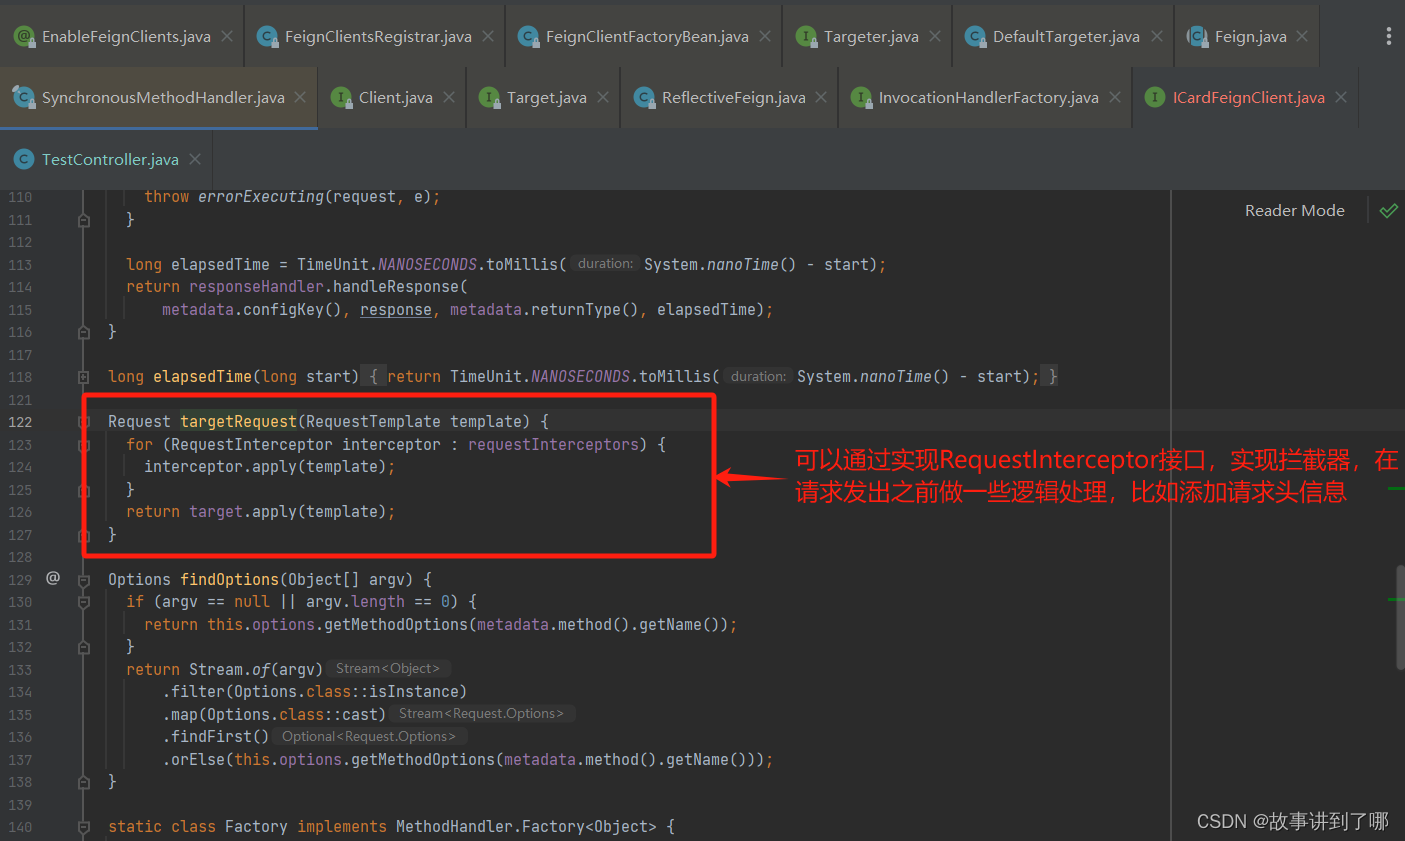The image size is (1405, 841).
Task: Click MethodHandler.Factory on line 140
Action: [x=490, y=826]
